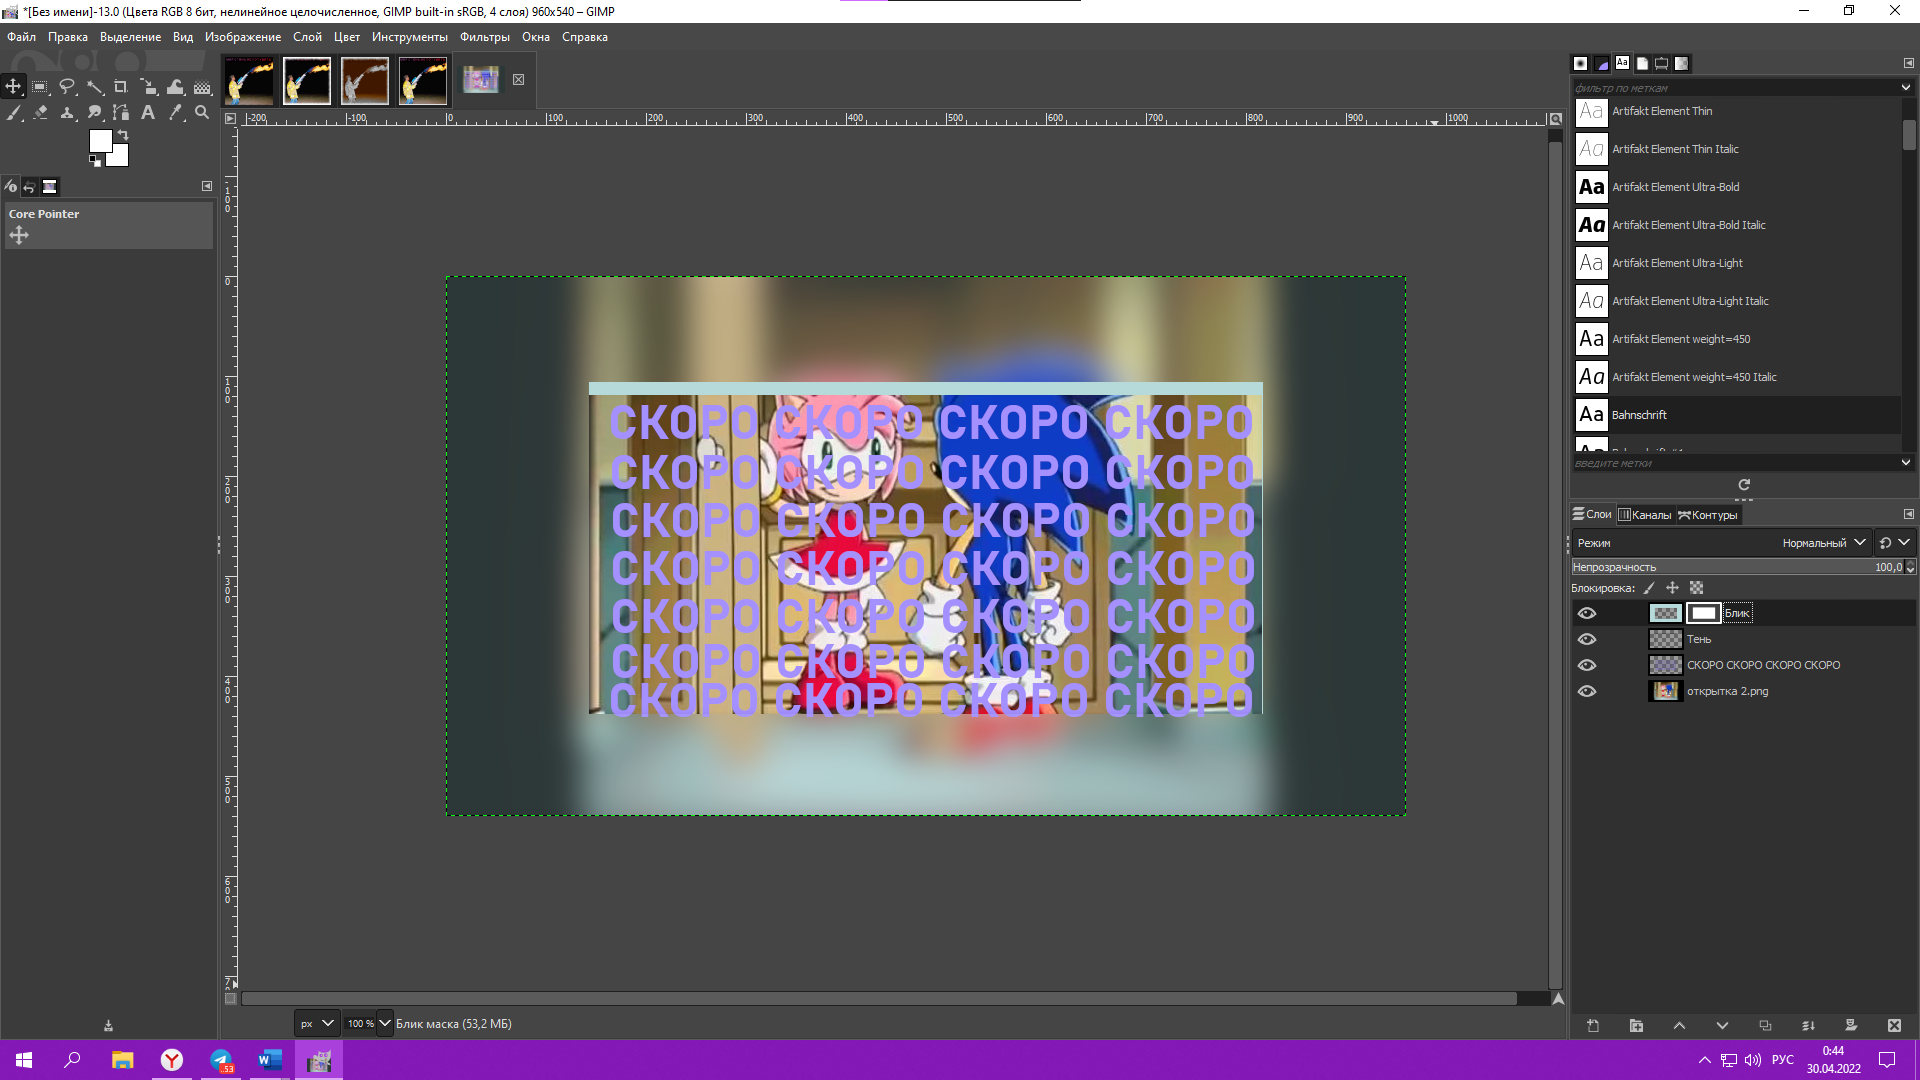Select the Move tool in the toolbox
This screenshot has height=1080, width=1920.
click(14, 87)
